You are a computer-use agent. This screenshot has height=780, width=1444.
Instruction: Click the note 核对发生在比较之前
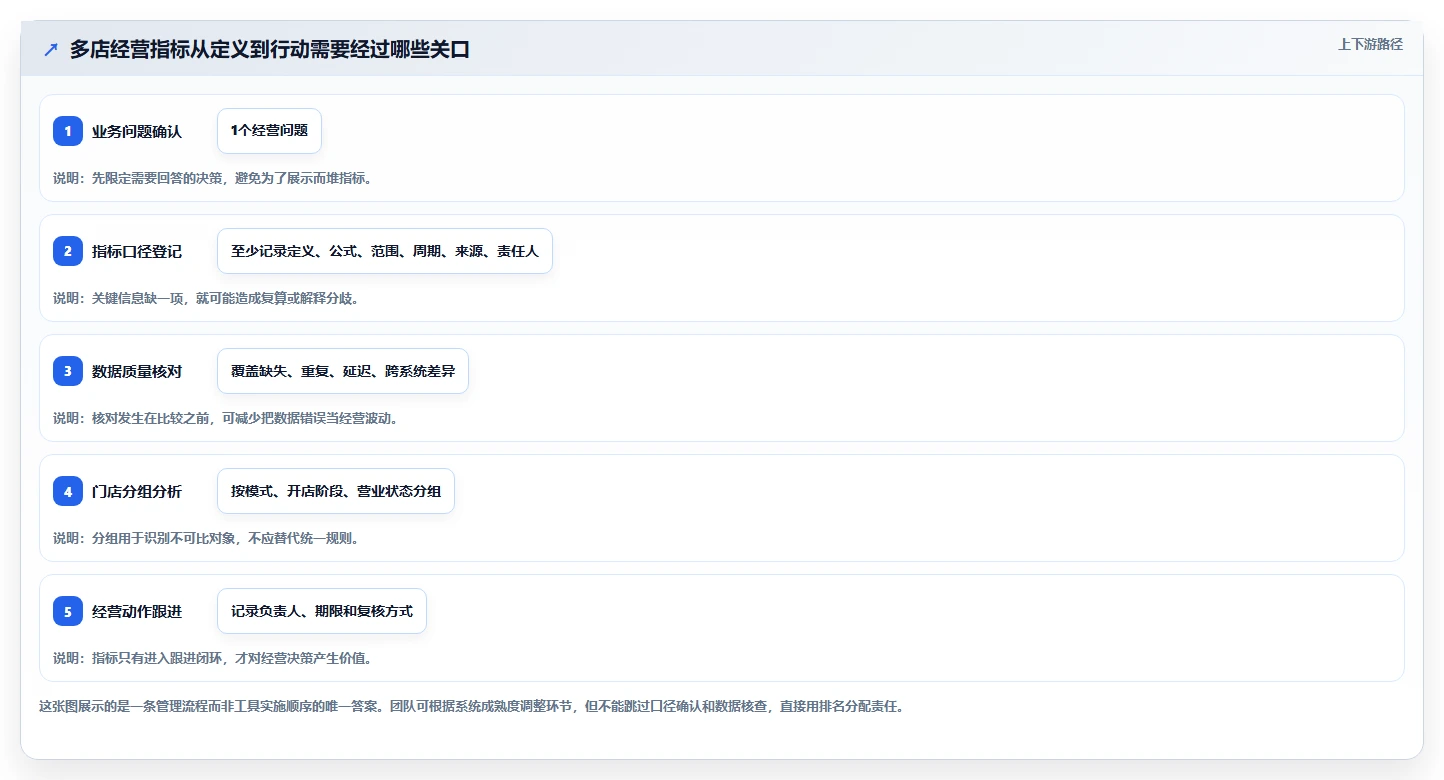[226, 418]
